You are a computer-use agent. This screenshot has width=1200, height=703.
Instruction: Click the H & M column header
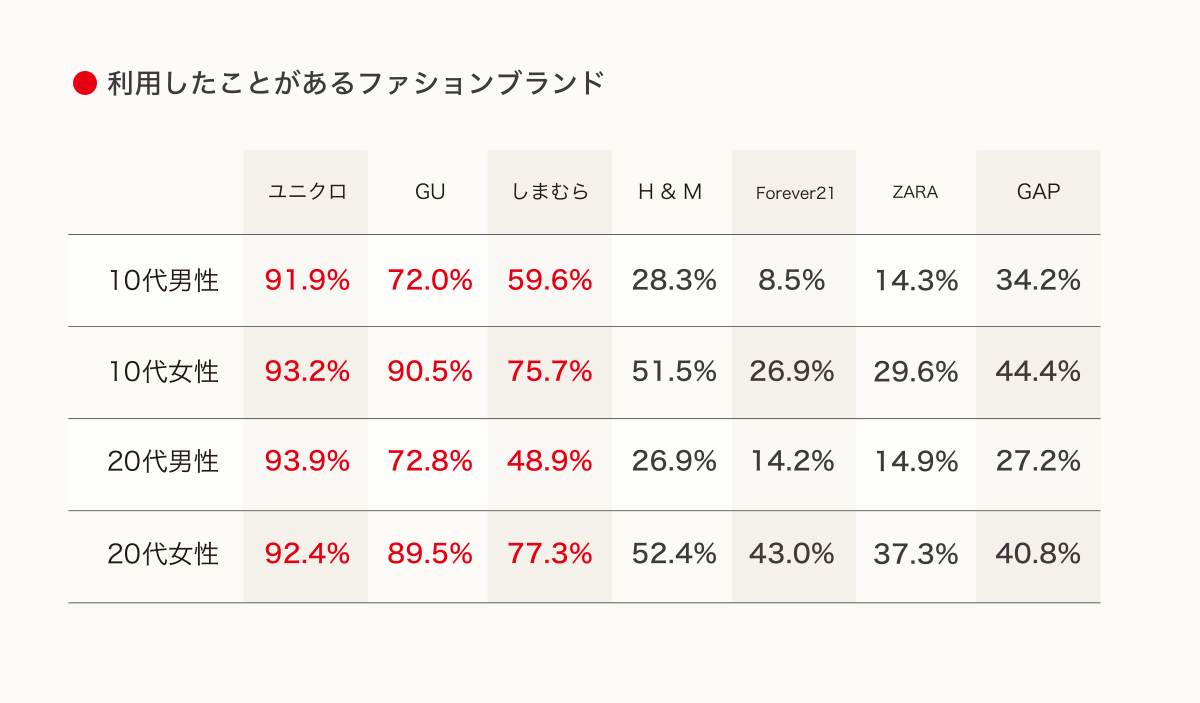[671, 192]
